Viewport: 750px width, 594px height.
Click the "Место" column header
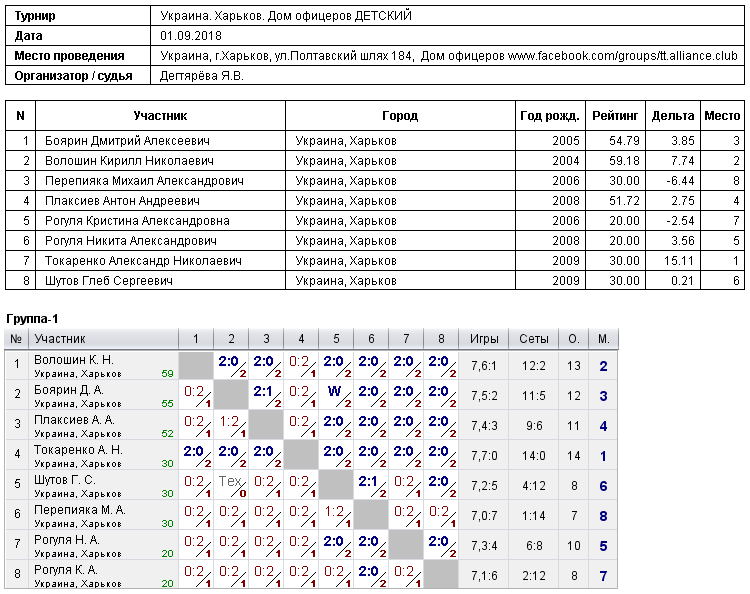tap(722, 116)
